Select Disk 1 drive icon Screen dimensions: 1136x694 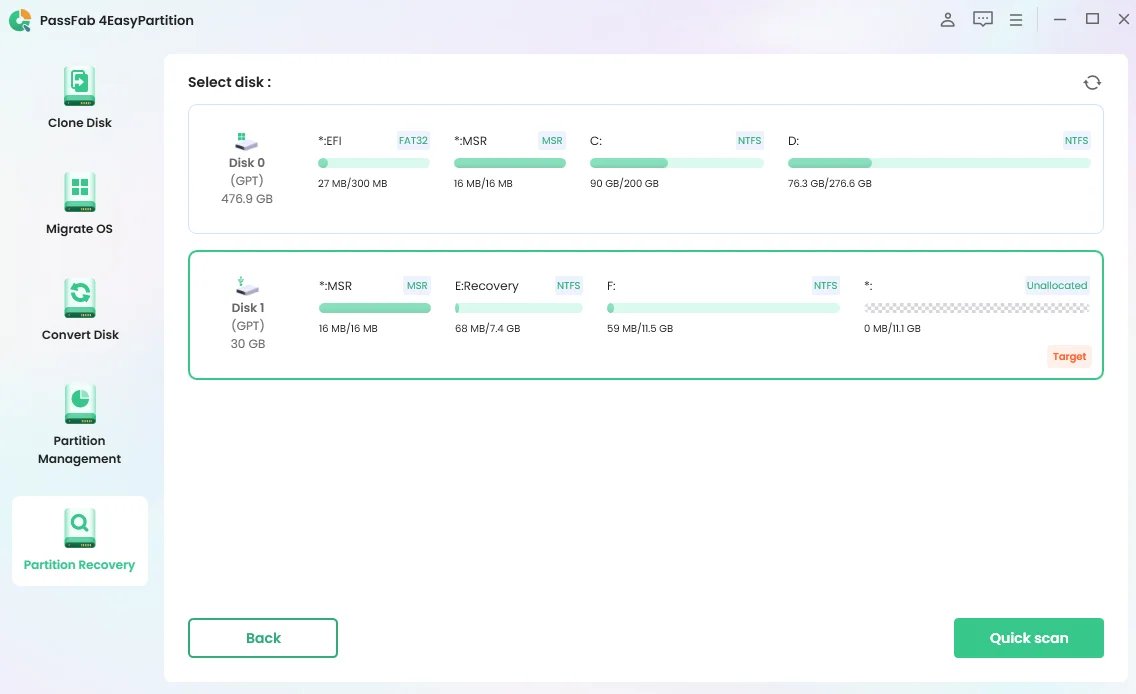(246, 287)
